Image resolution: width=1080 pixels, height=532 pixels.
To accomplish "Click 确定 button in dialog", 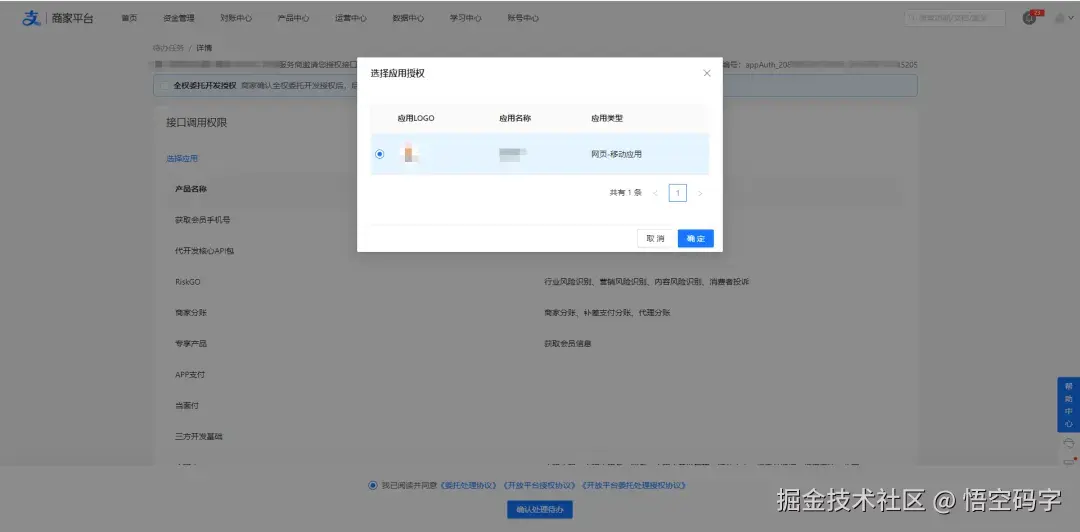I will 696,238.
